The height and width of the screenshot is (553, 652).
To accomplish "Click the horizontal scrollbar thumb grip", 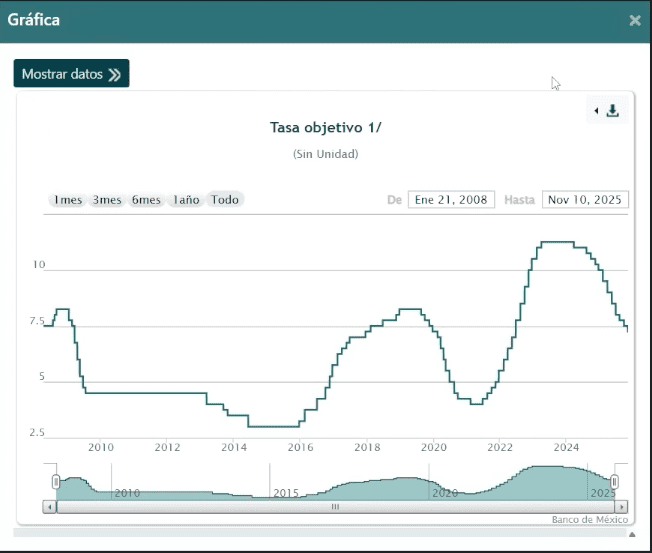I will click(335, 507).
